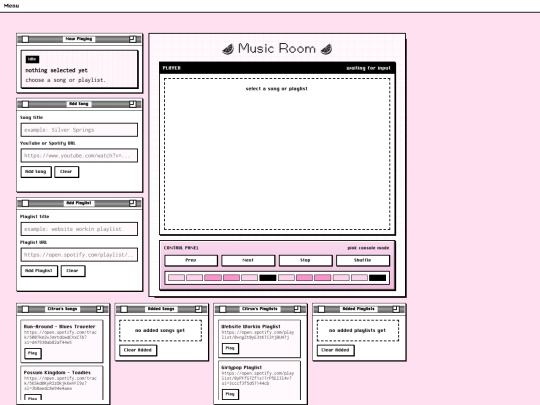Focus the Playlist title input field

pyautogui.click(x=79, y=229)
